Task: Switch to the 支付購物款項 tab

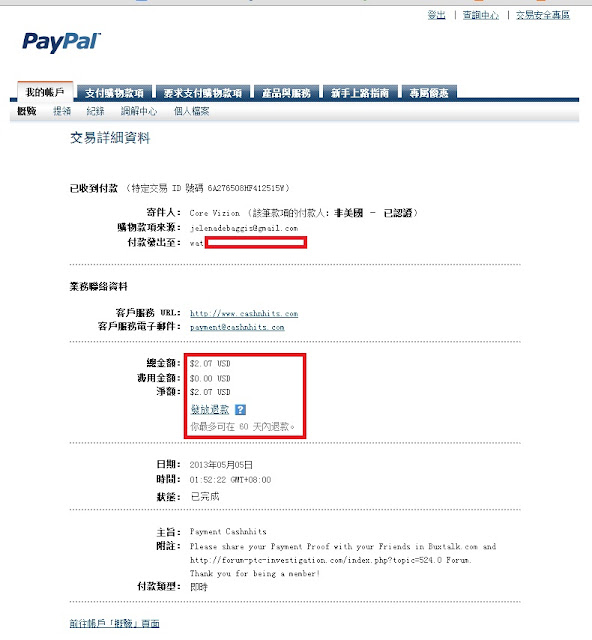Action: tap(114, 93)
